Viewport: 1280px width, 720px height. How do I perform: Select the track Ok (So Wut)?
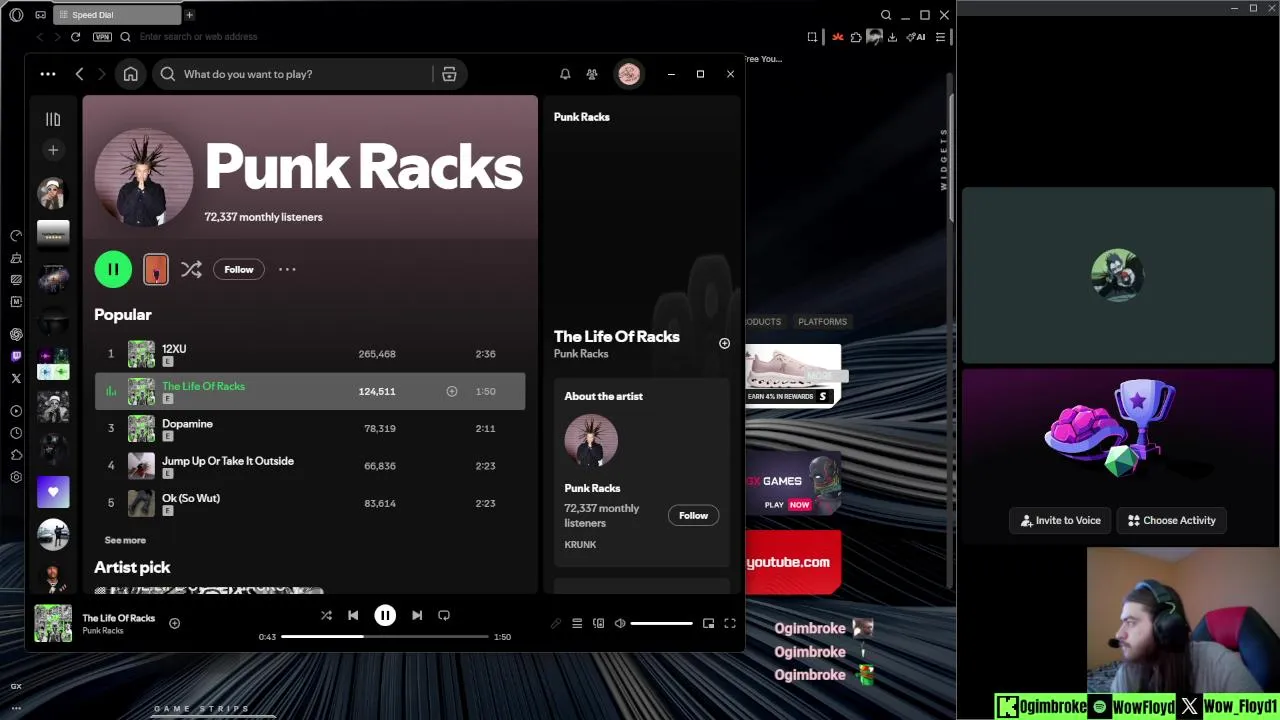[x=191, y=498]
